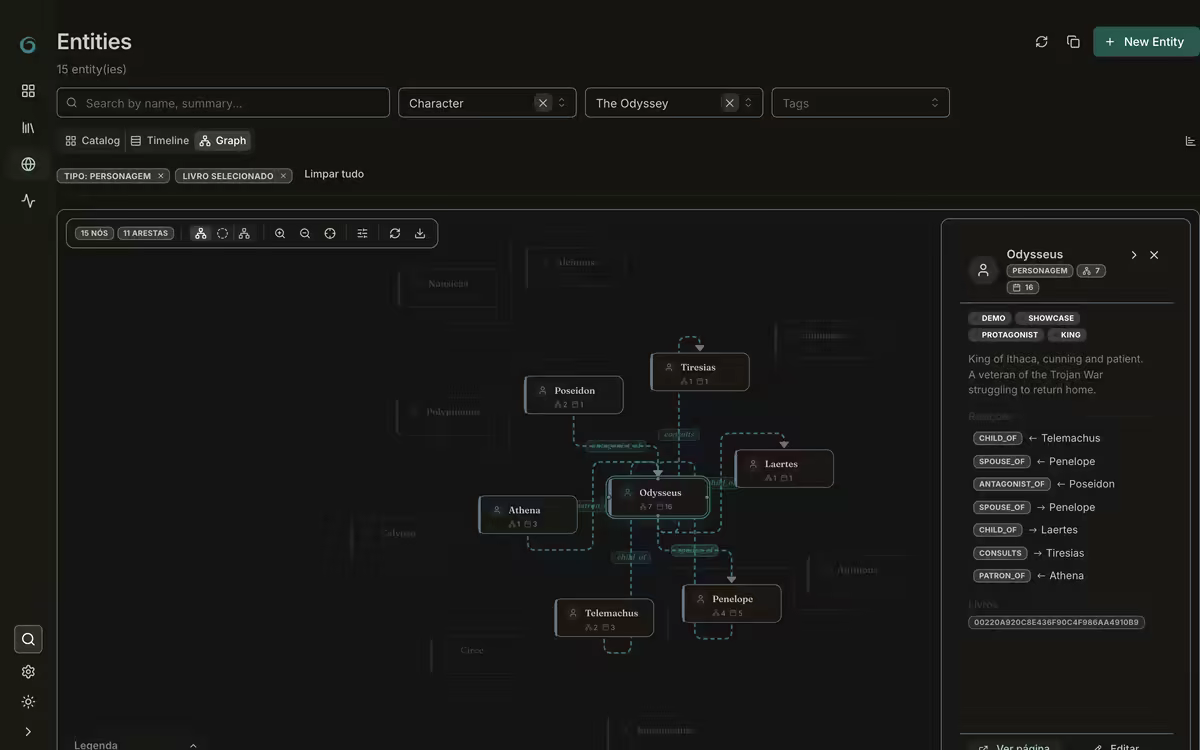Select the Laertes node

click(784, 469)
